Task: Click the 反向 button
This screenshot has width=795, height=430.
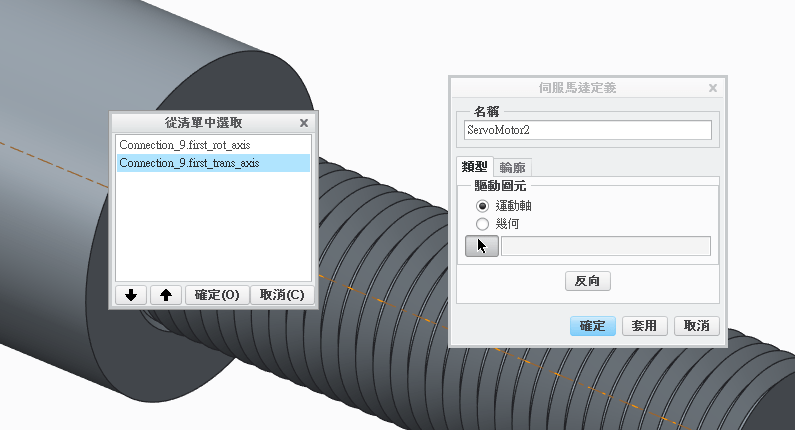Action: 587,281
